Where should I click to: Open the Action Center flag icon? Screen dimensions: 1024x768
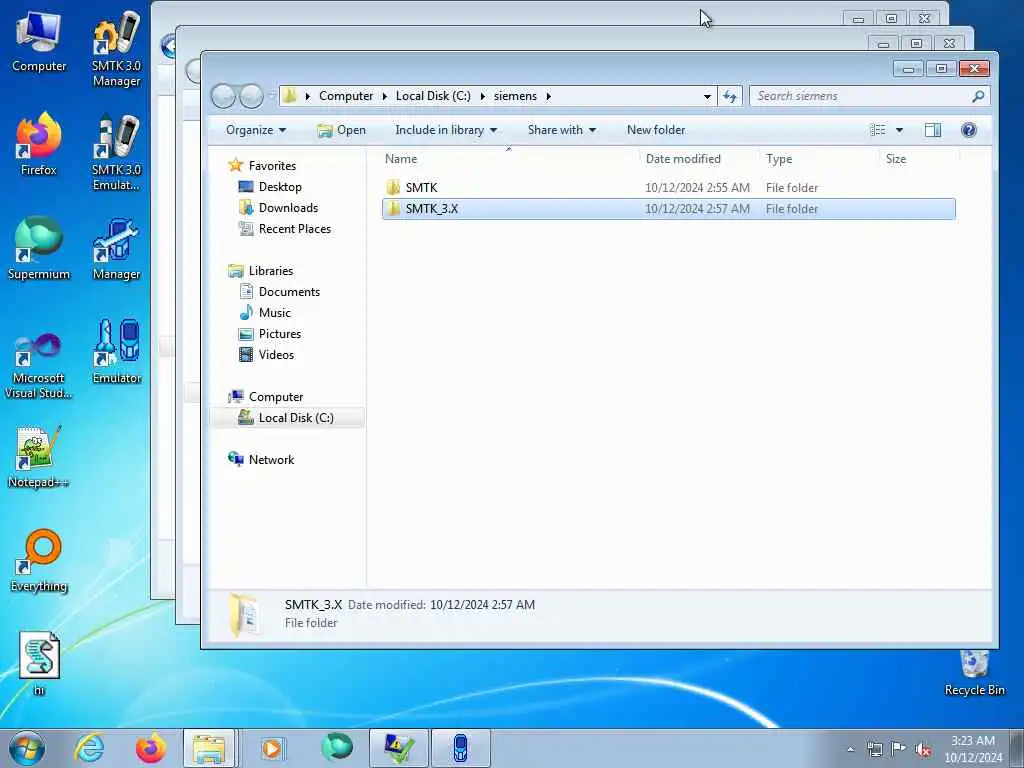click(899, 749)
